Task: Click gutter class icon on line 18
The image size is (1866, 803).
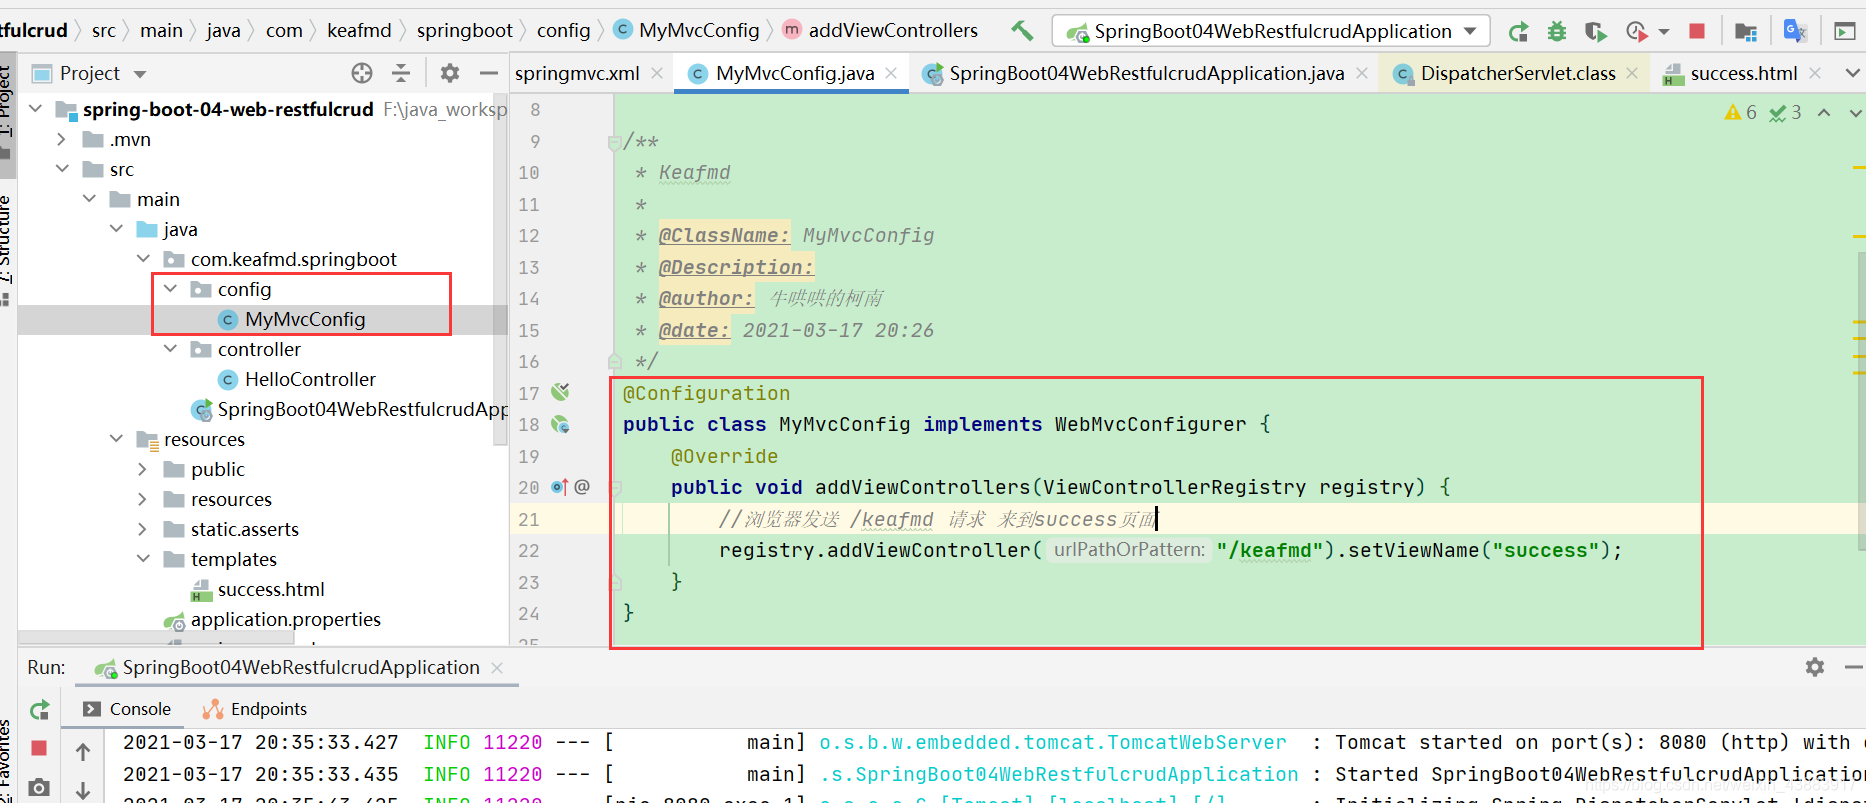Action: coord(560,424)
